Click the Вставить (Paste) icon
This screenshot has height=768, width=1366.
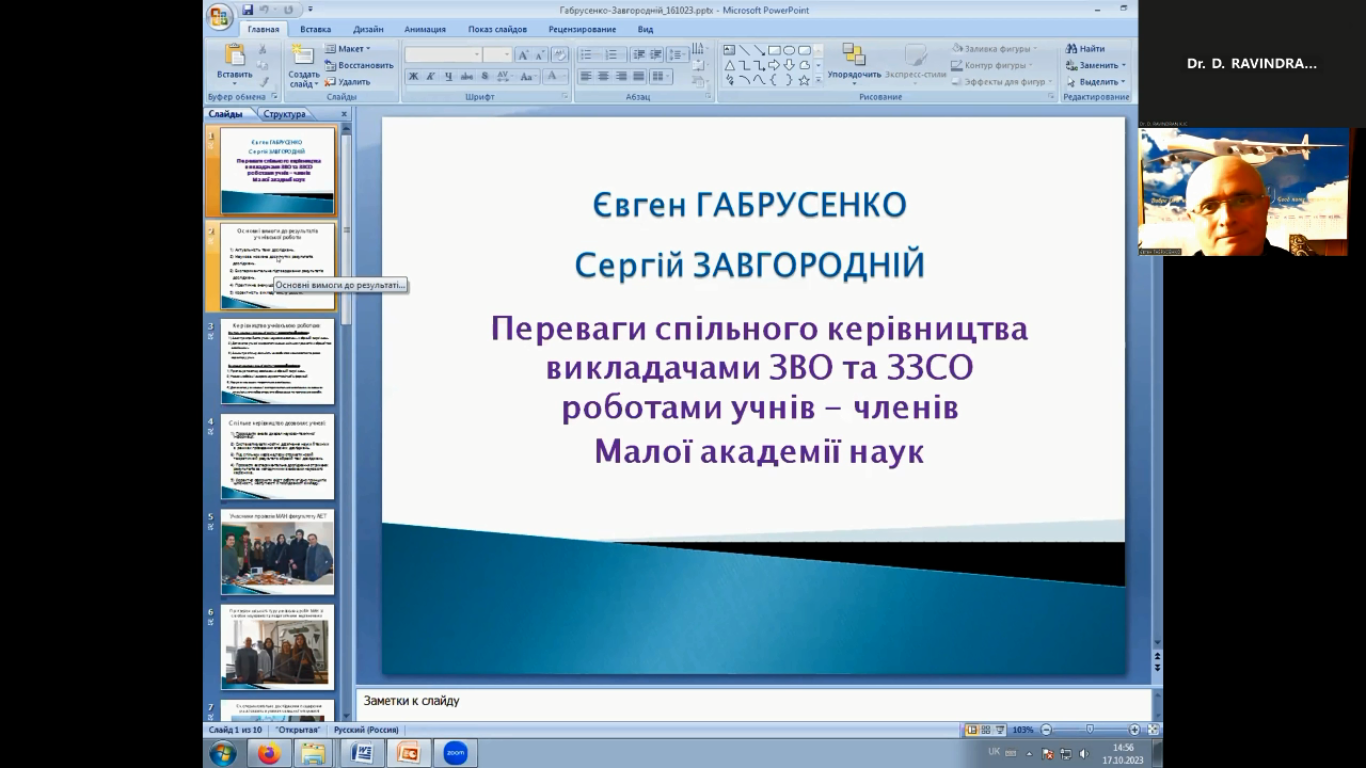point(235,58)
